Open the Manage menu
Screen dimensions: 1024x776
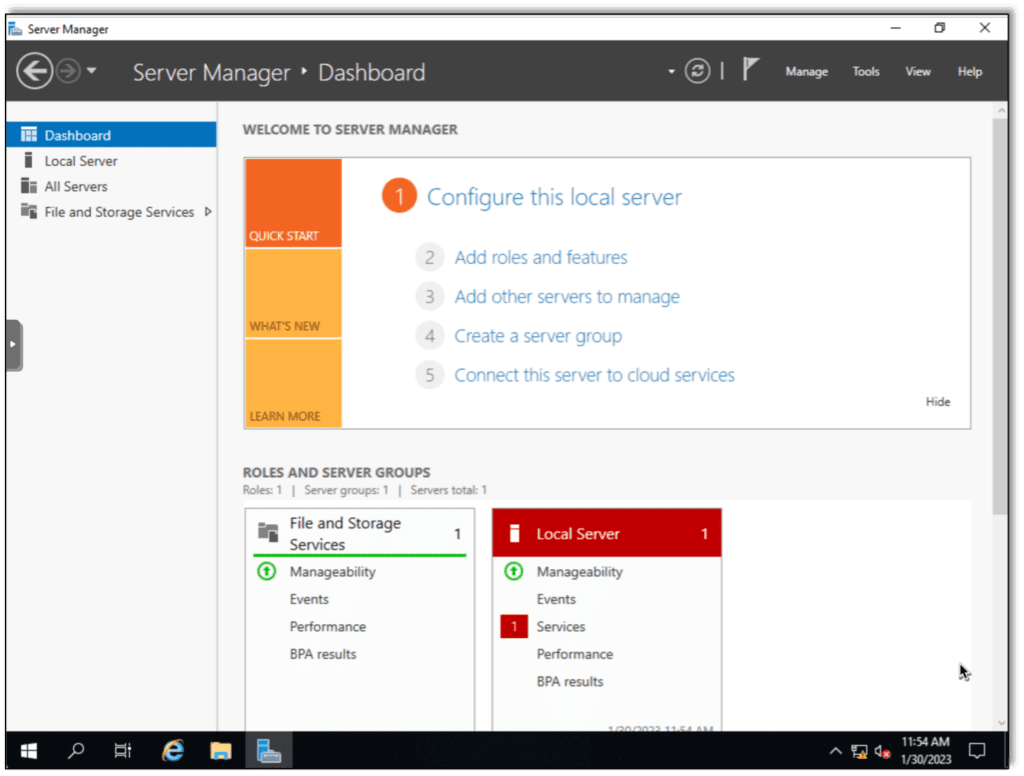pyautogui.click(x=806, y=71)
